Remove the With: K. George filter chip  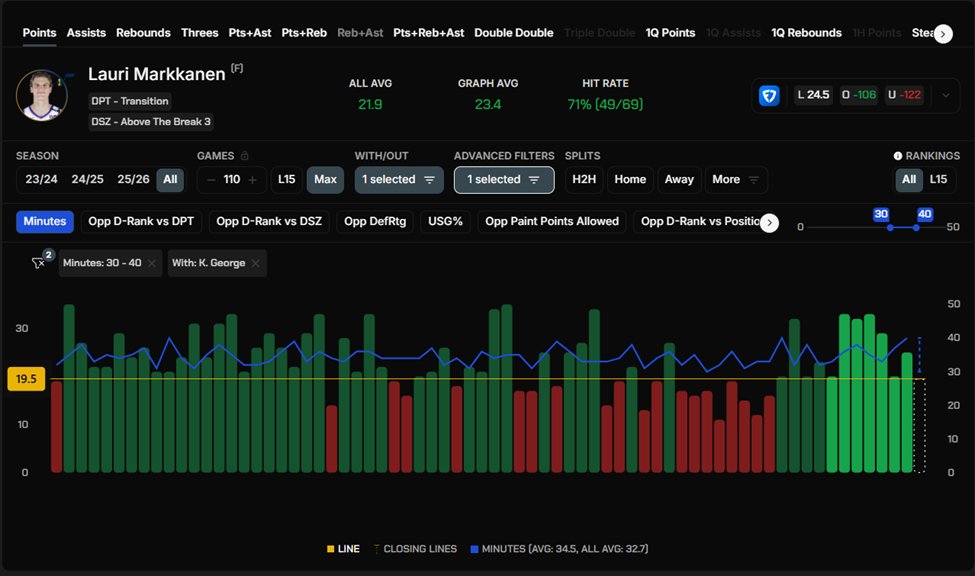click(x=256, y=263)
